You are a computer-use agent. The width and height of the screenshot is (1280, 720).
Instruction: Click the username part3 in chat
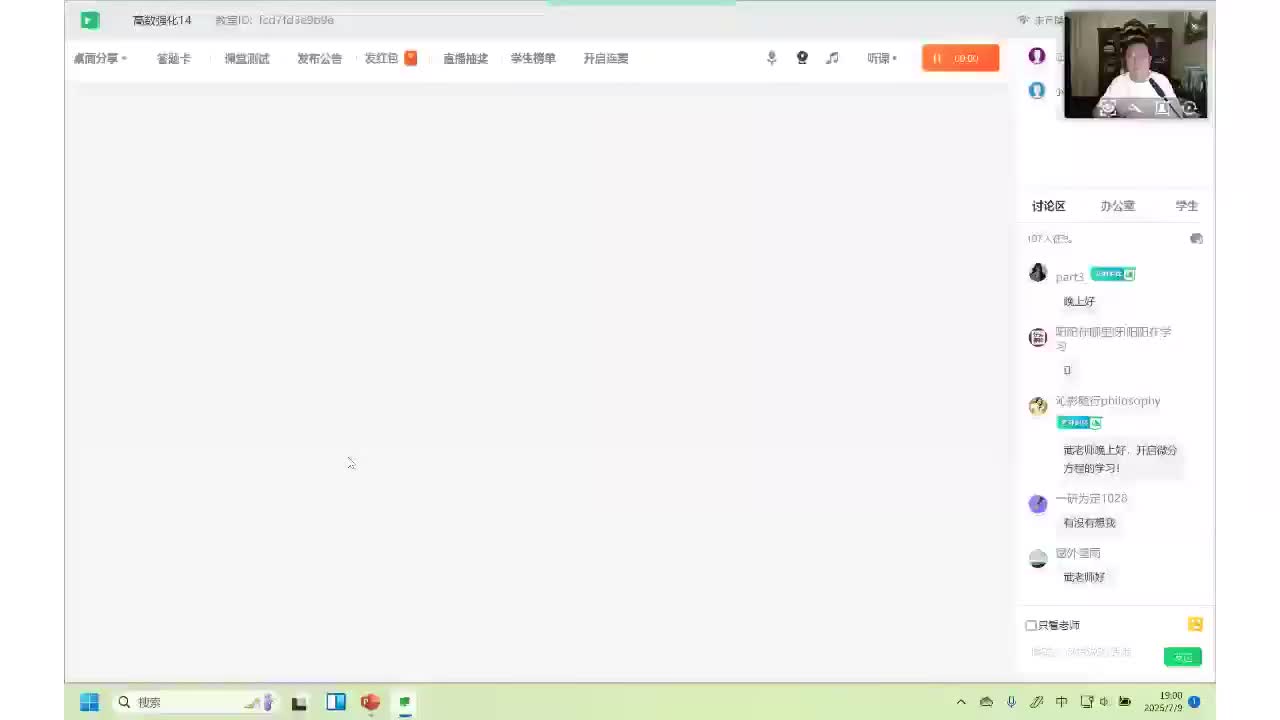[1069, 277]
